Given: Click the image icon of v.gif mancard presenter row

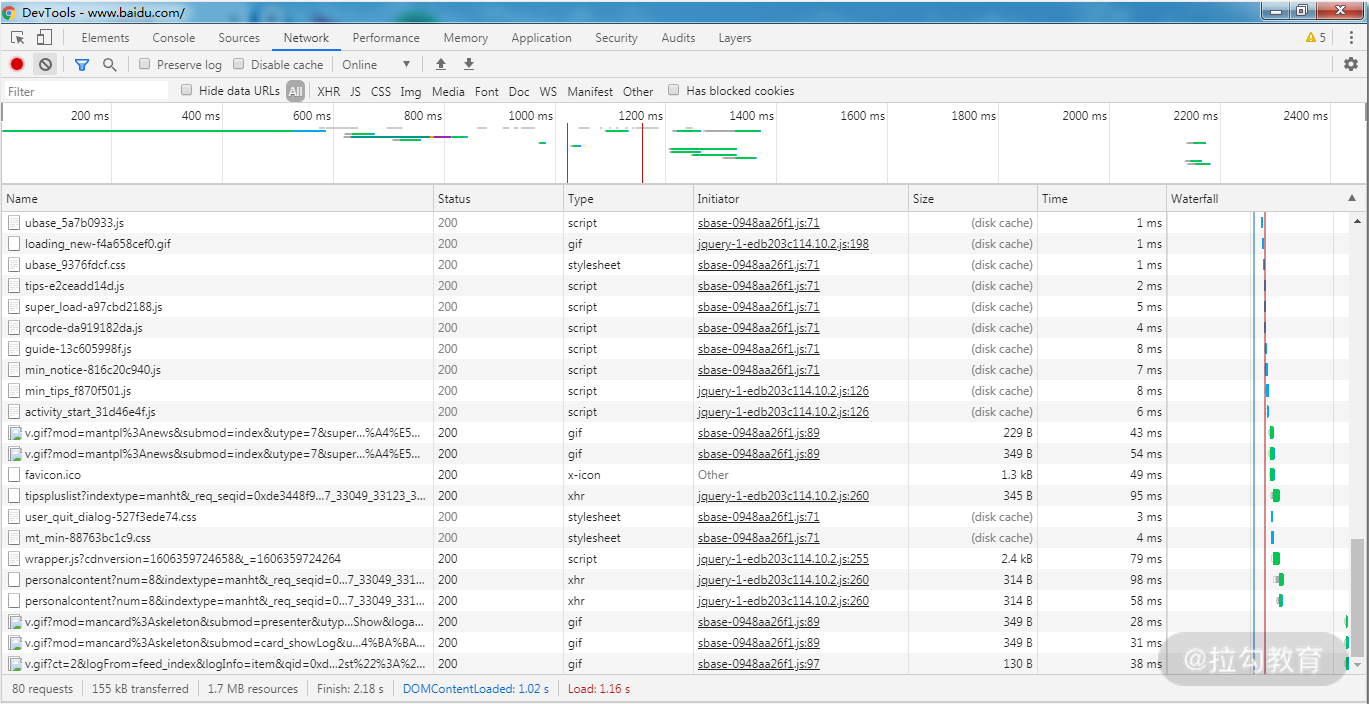Looking at the screenshot, I should tap(15, 622).
